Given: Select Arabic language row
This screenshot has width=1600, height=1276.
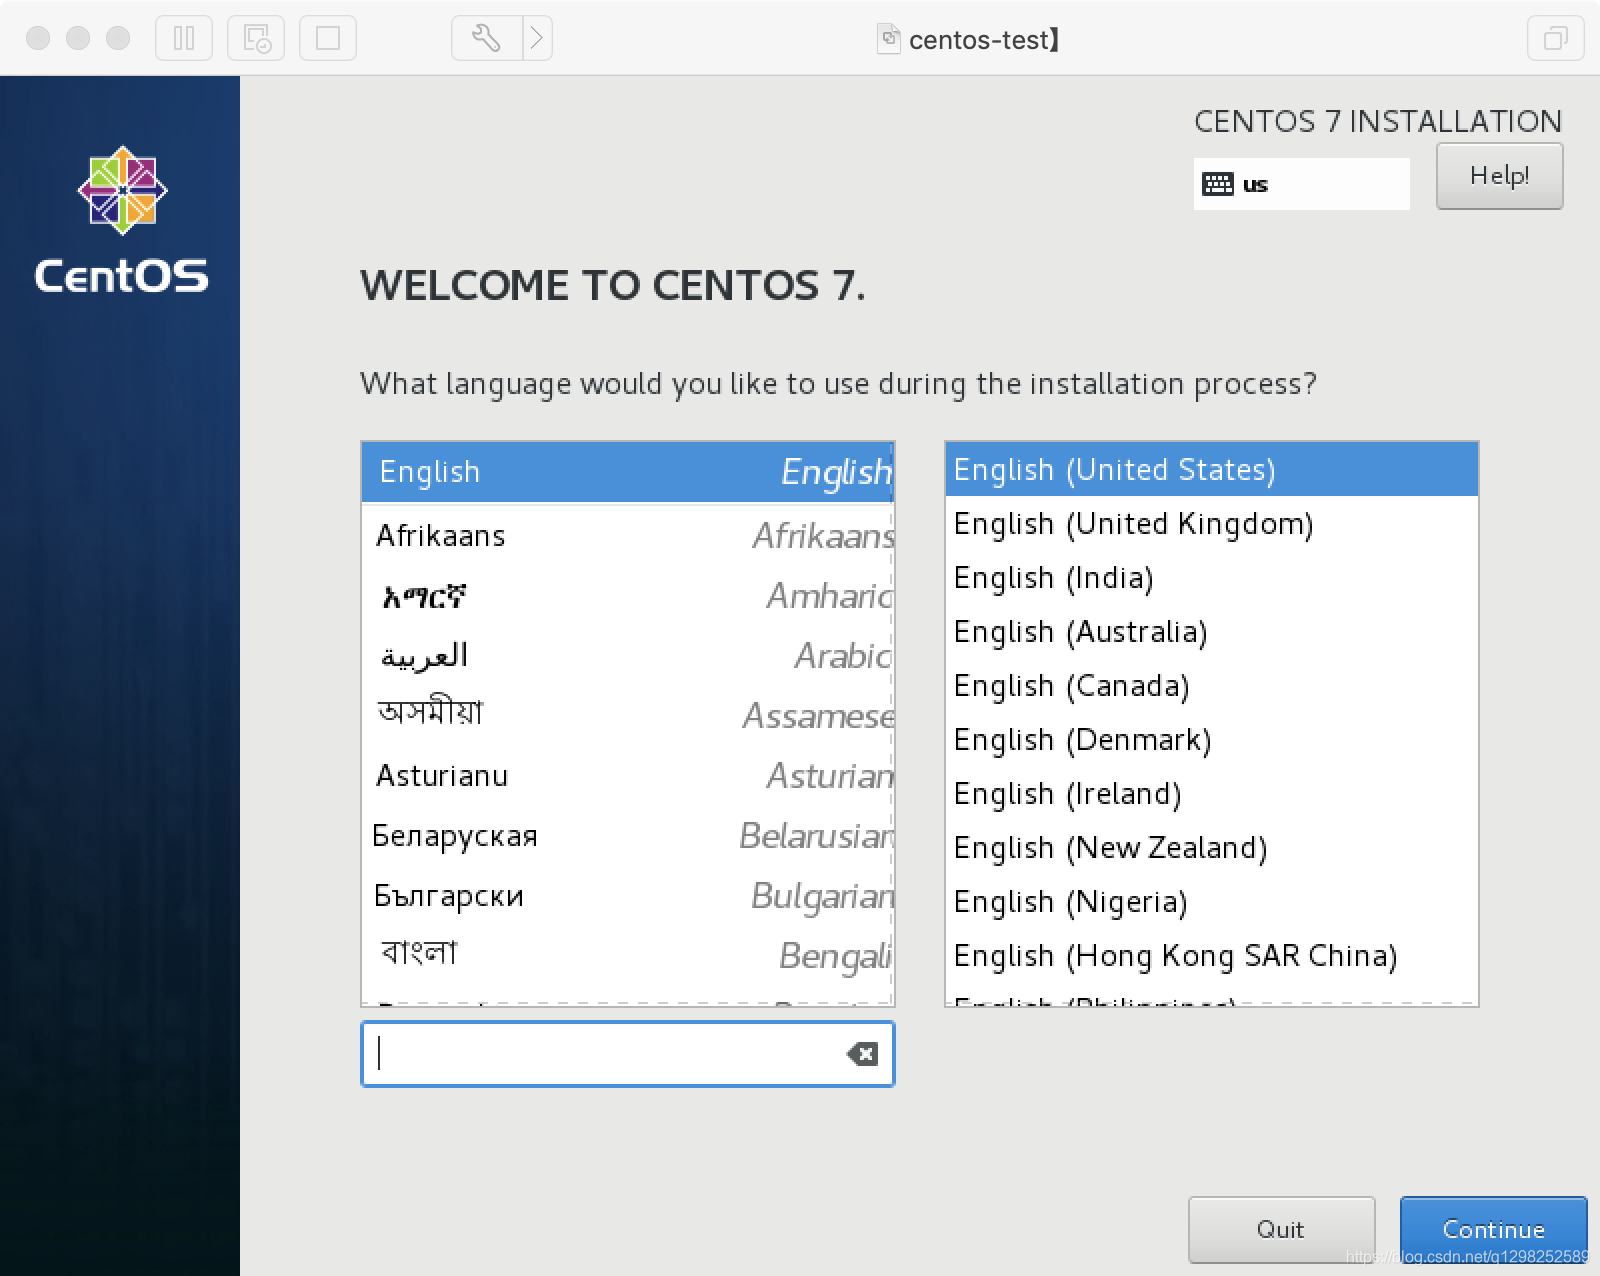Looking at the screenshot, I should pos(627,656).
